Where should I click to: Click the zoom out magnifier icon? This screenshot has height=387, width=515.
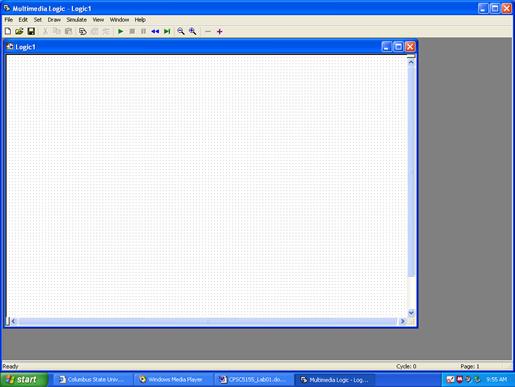click(181, 31)
